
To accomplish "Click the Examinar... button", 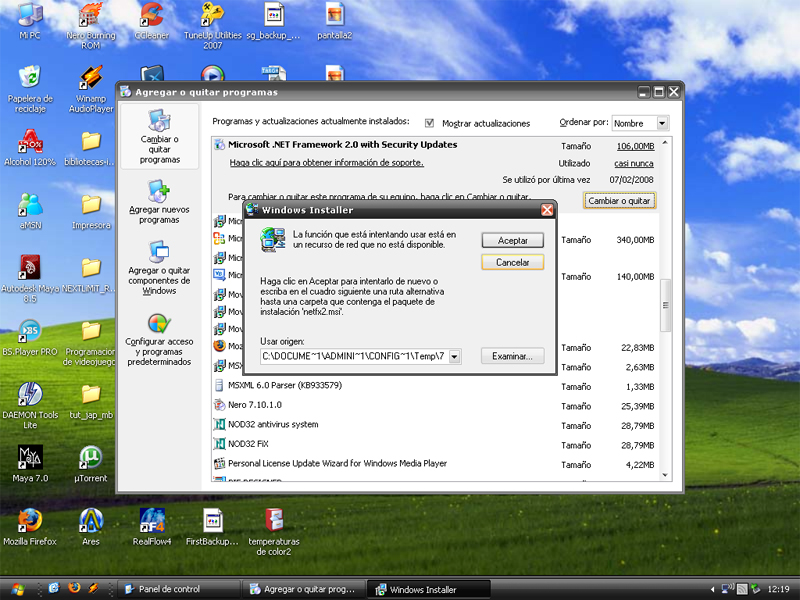I will (x=512, y=356).
